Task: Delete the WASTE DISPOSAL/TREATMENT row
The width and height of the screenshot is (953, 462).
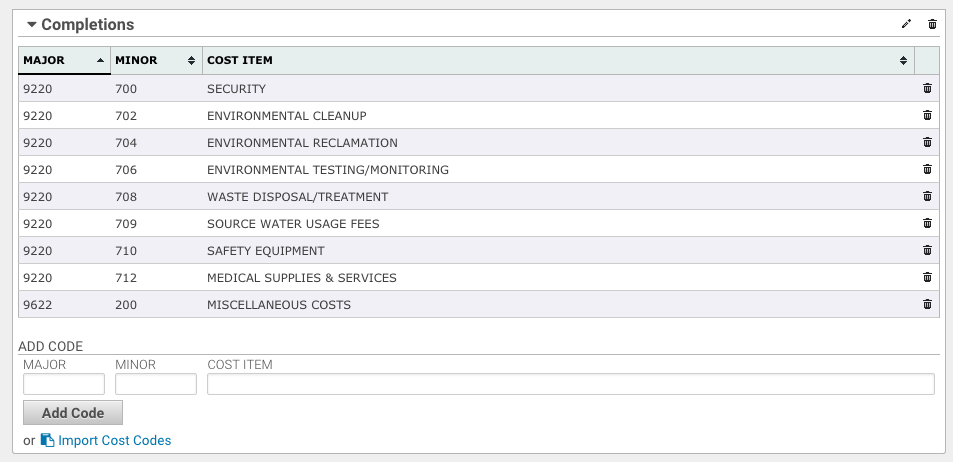Action: click(927, 196)
